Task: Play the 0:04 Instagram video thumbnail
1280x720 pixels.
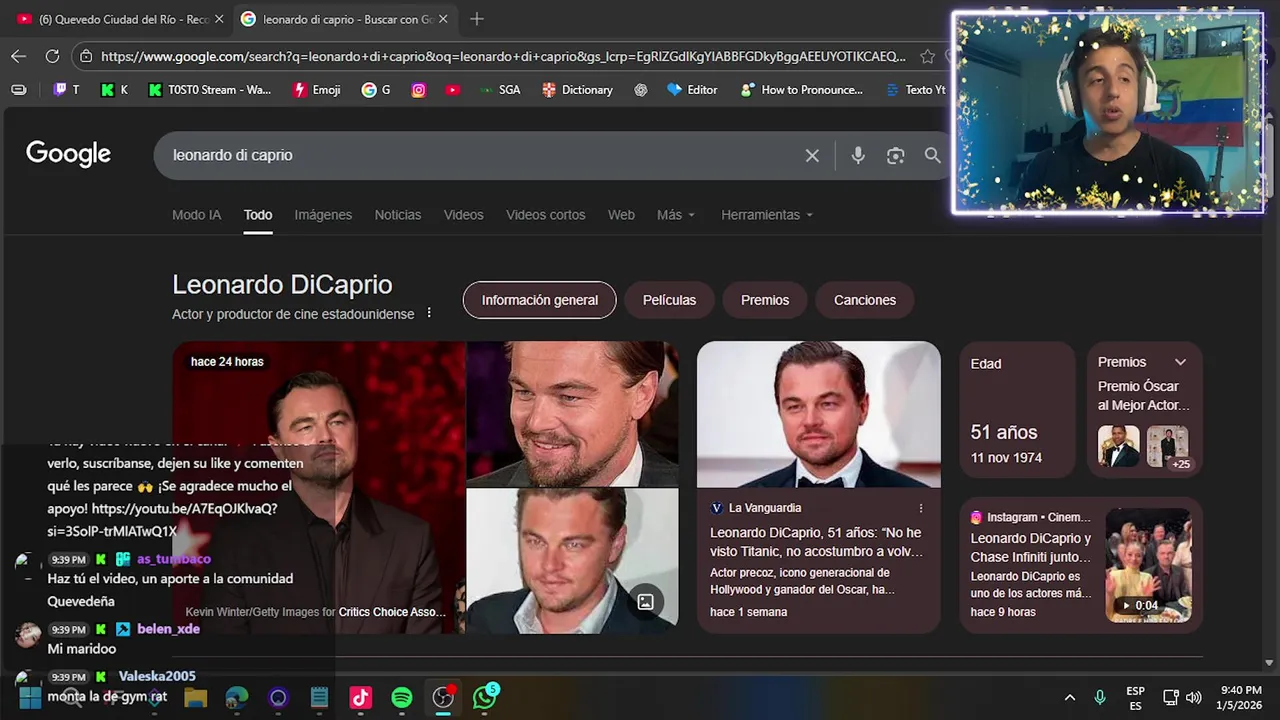Action: coord(1148,565)
